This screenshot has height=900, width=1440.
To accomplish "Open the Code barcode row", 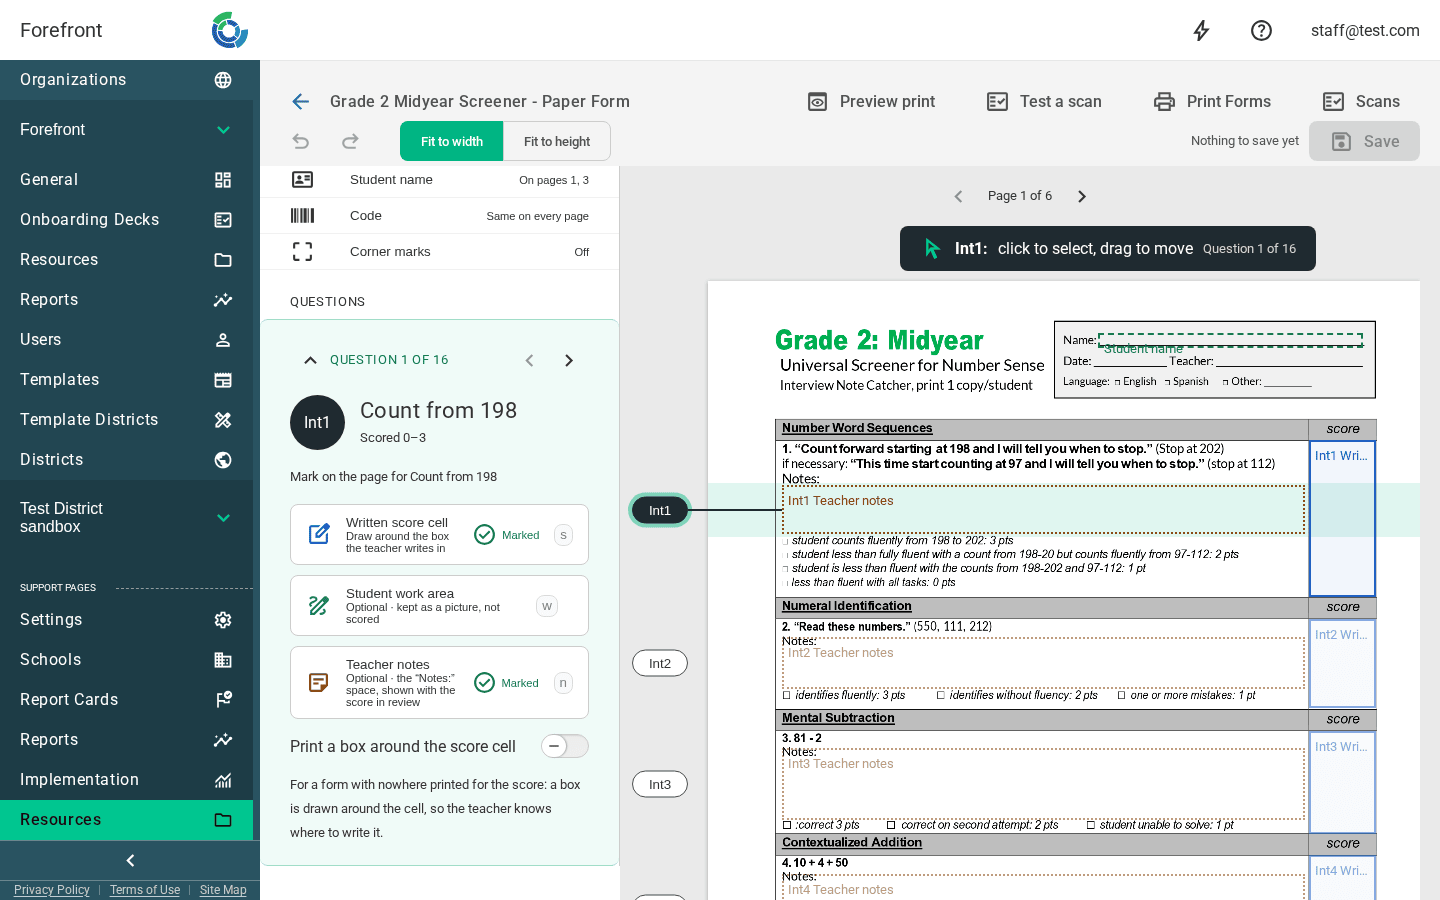I will [x=440, y=216].
